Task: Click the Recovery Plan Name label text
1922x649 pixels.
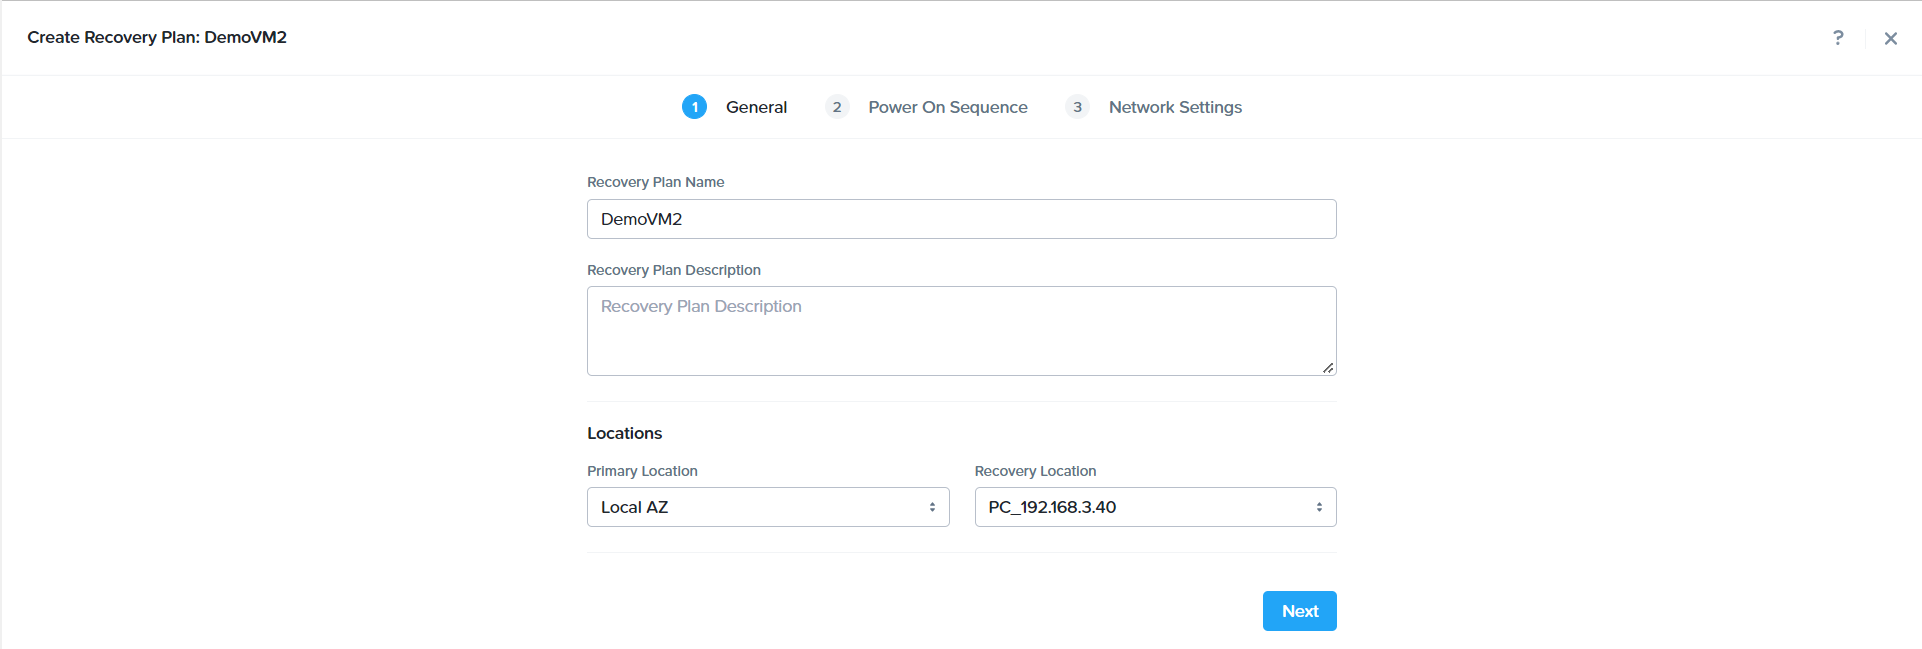Action: click(655, 182)
